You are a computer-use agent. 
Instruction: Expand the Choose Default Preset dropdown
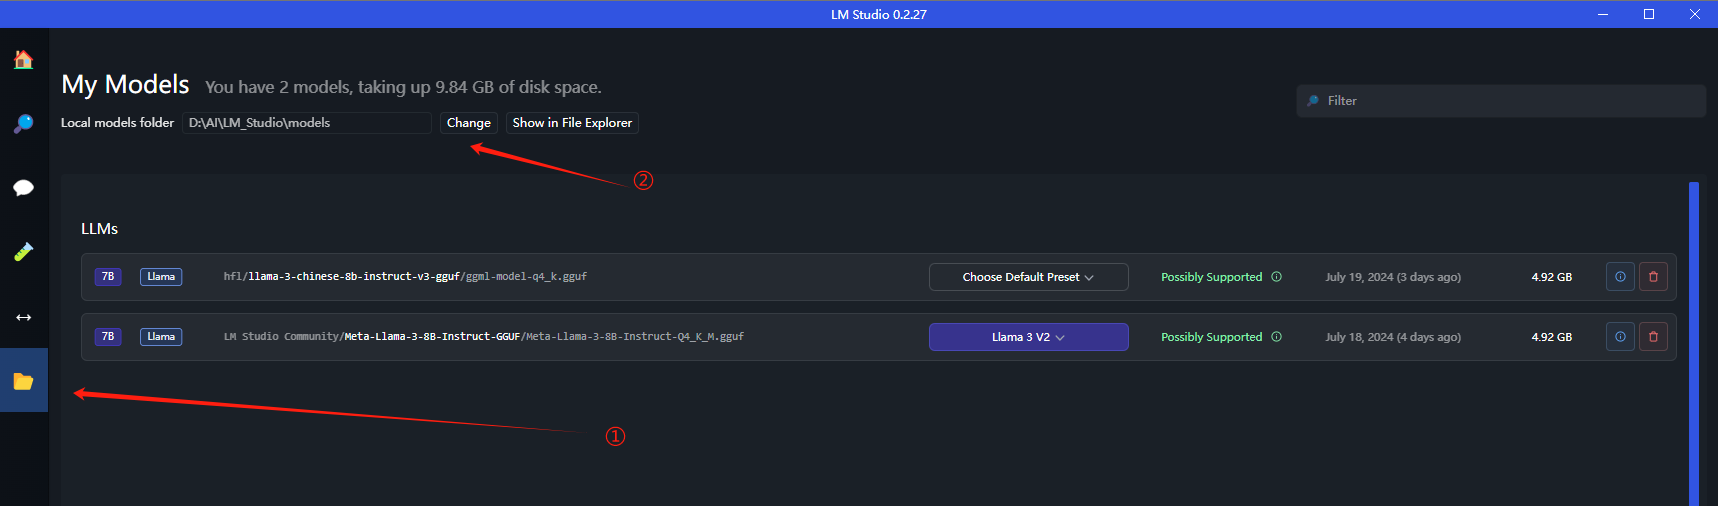click(1028, 277)
